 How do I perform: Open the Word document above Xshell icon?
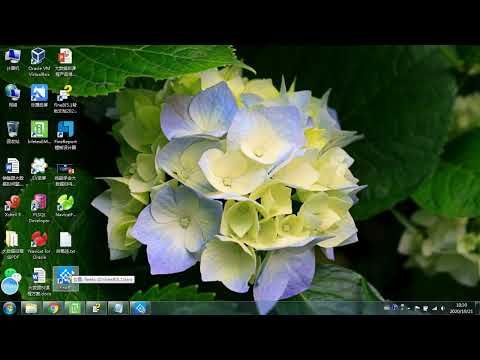(13, 172)
